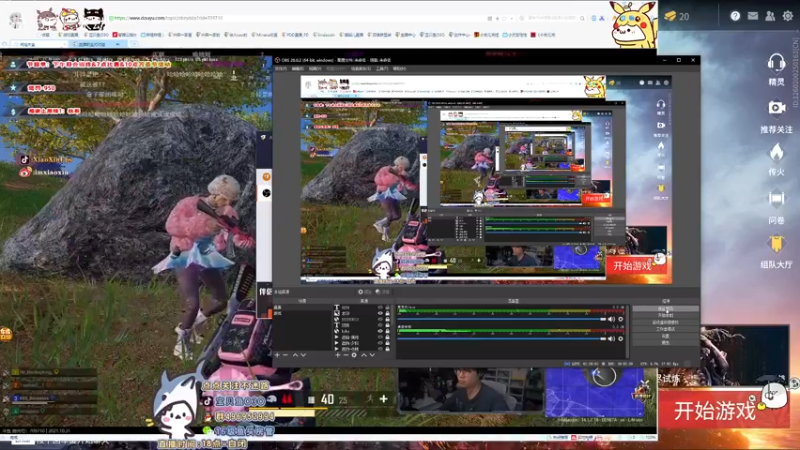Toggle visibility eye of fourth OBS source
The height and width of the screenshot is (450, 800).
[380, 325]
